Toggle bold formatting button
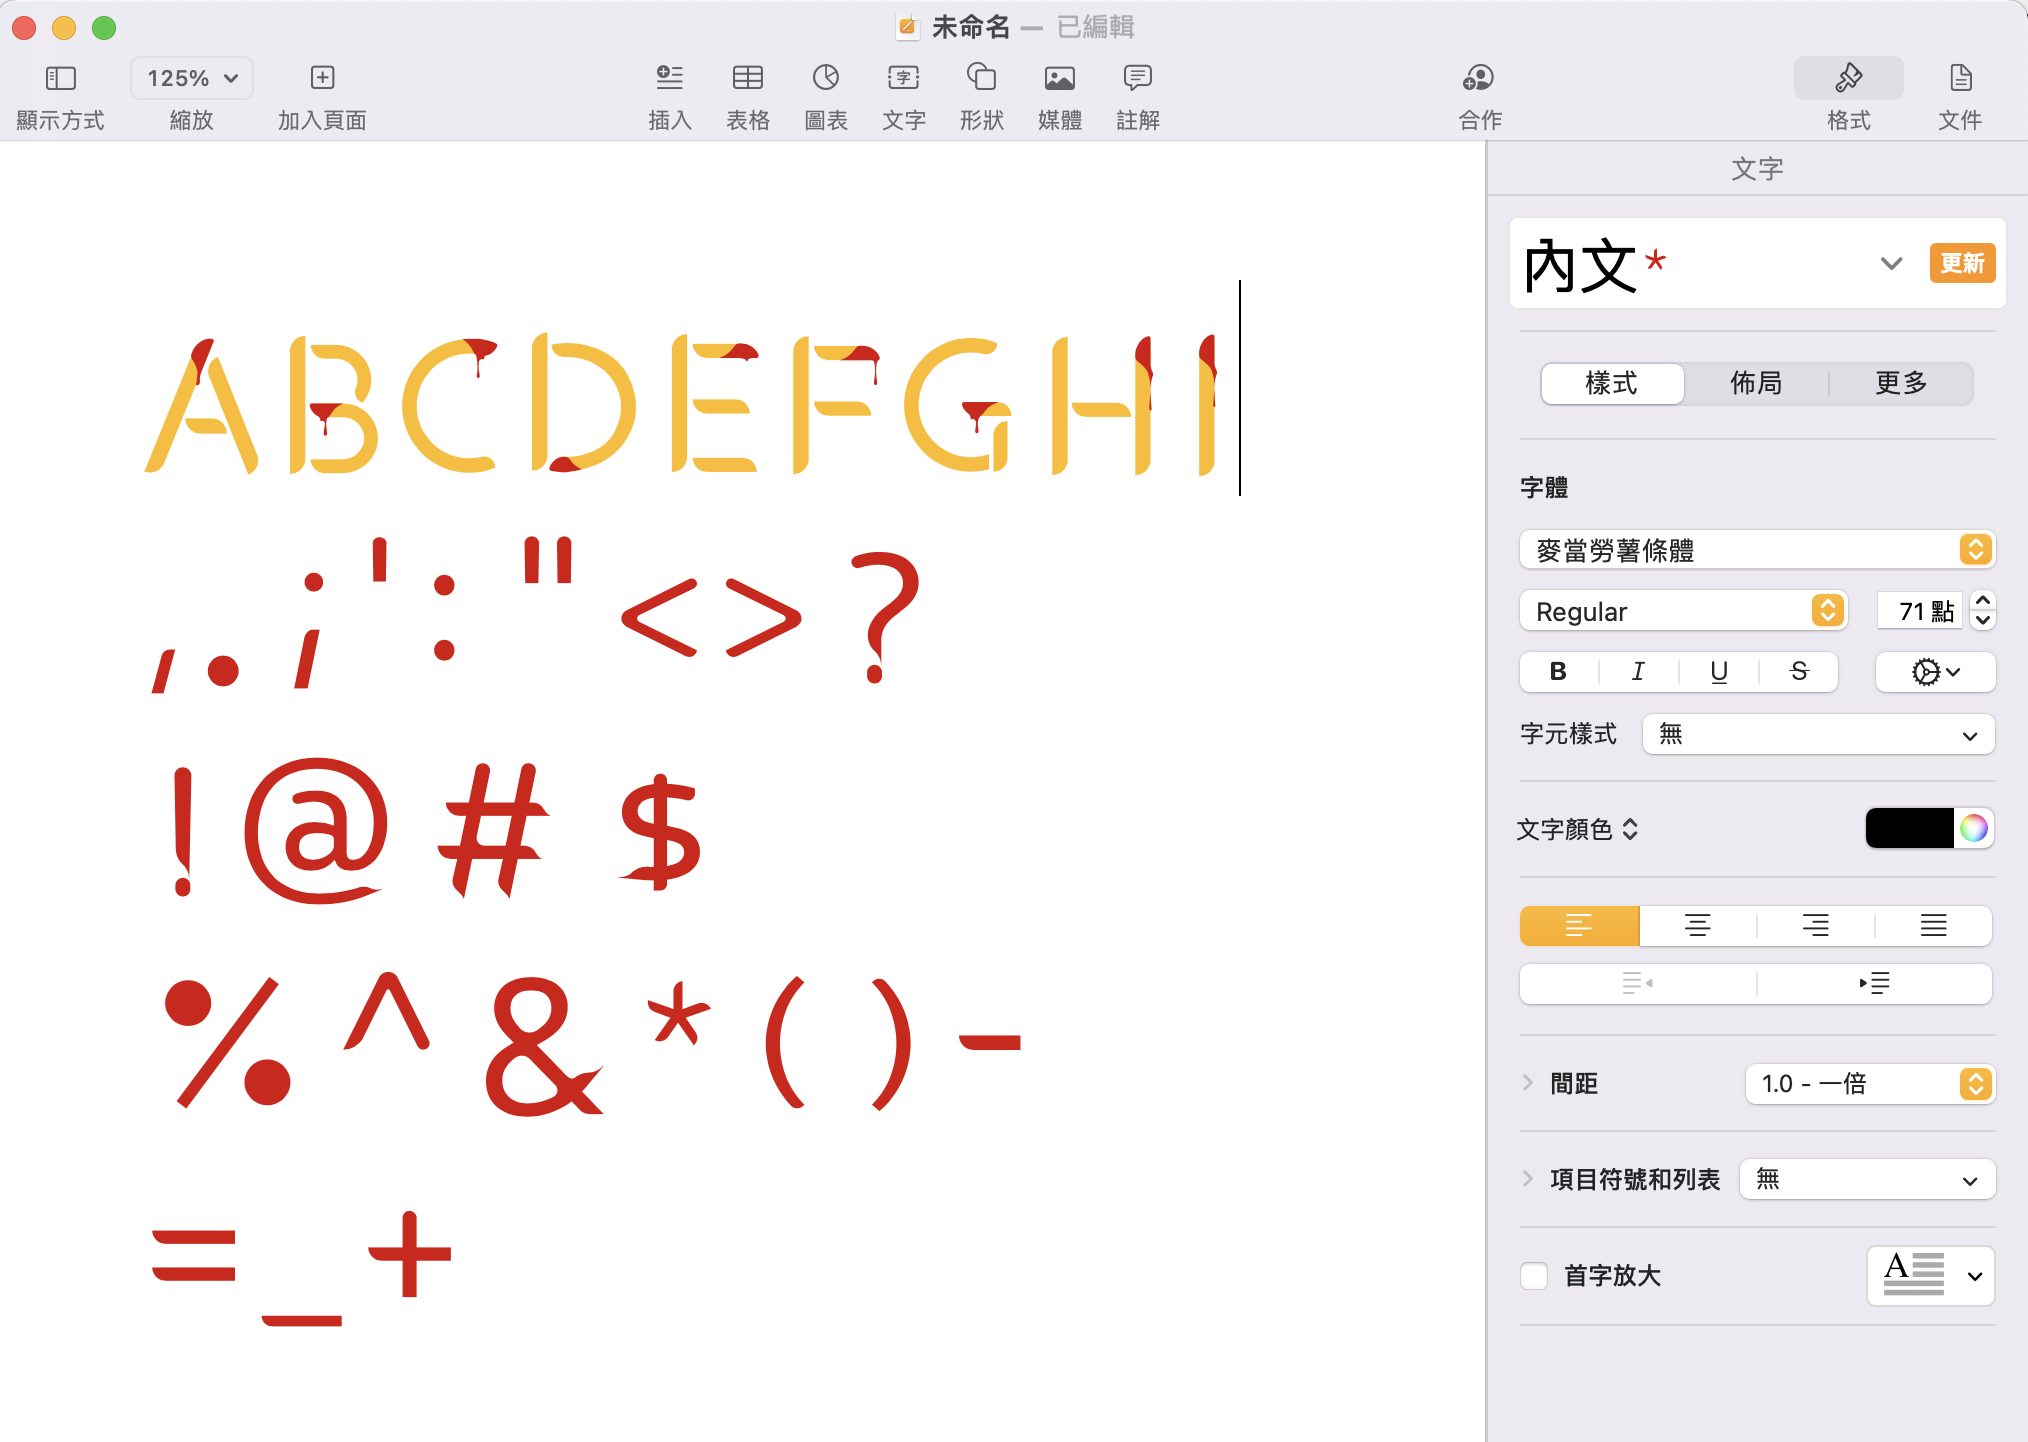The image size is (2028, 1442). tap(1558, 672)
